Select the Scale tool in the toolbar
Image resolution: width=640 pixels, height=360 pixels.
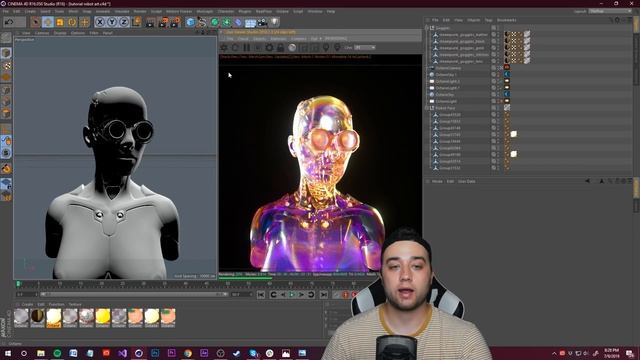[x=60, y=22]
